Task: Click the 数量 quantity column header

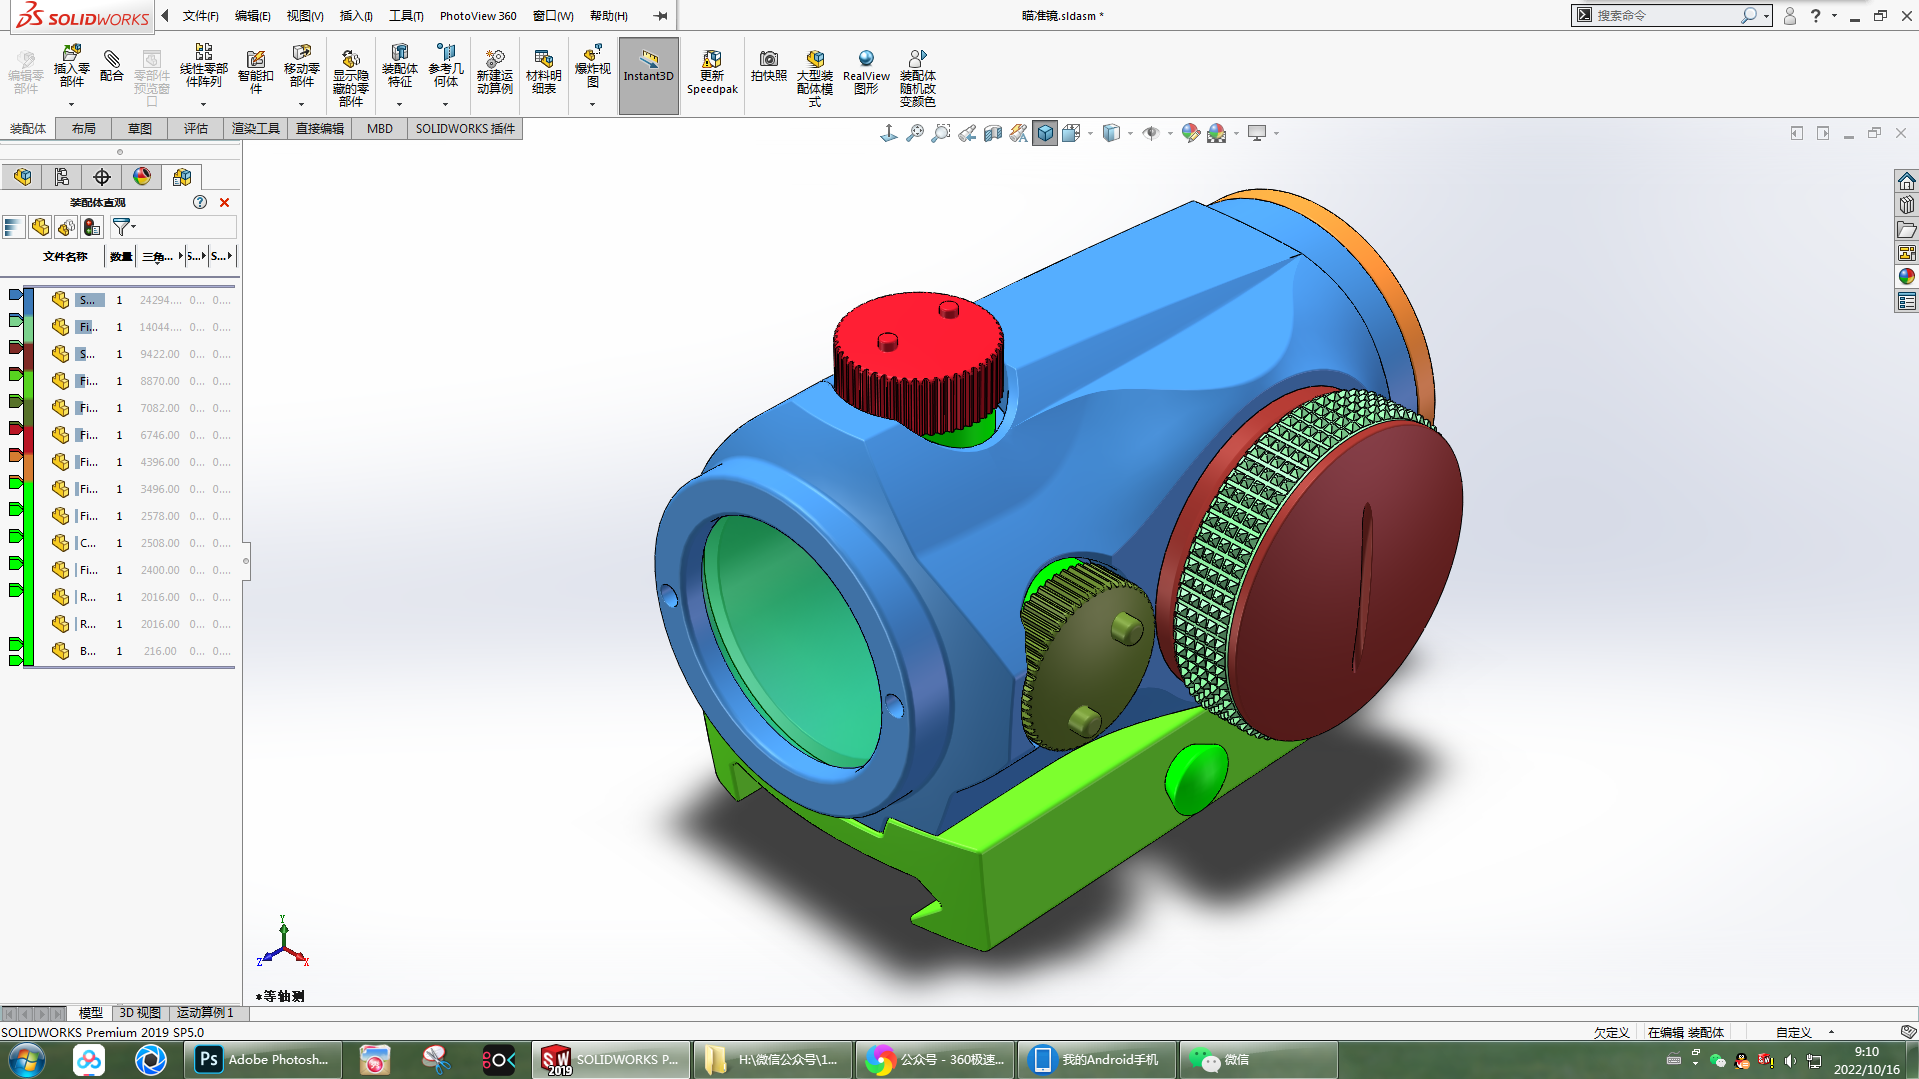Action: point(121,257)
